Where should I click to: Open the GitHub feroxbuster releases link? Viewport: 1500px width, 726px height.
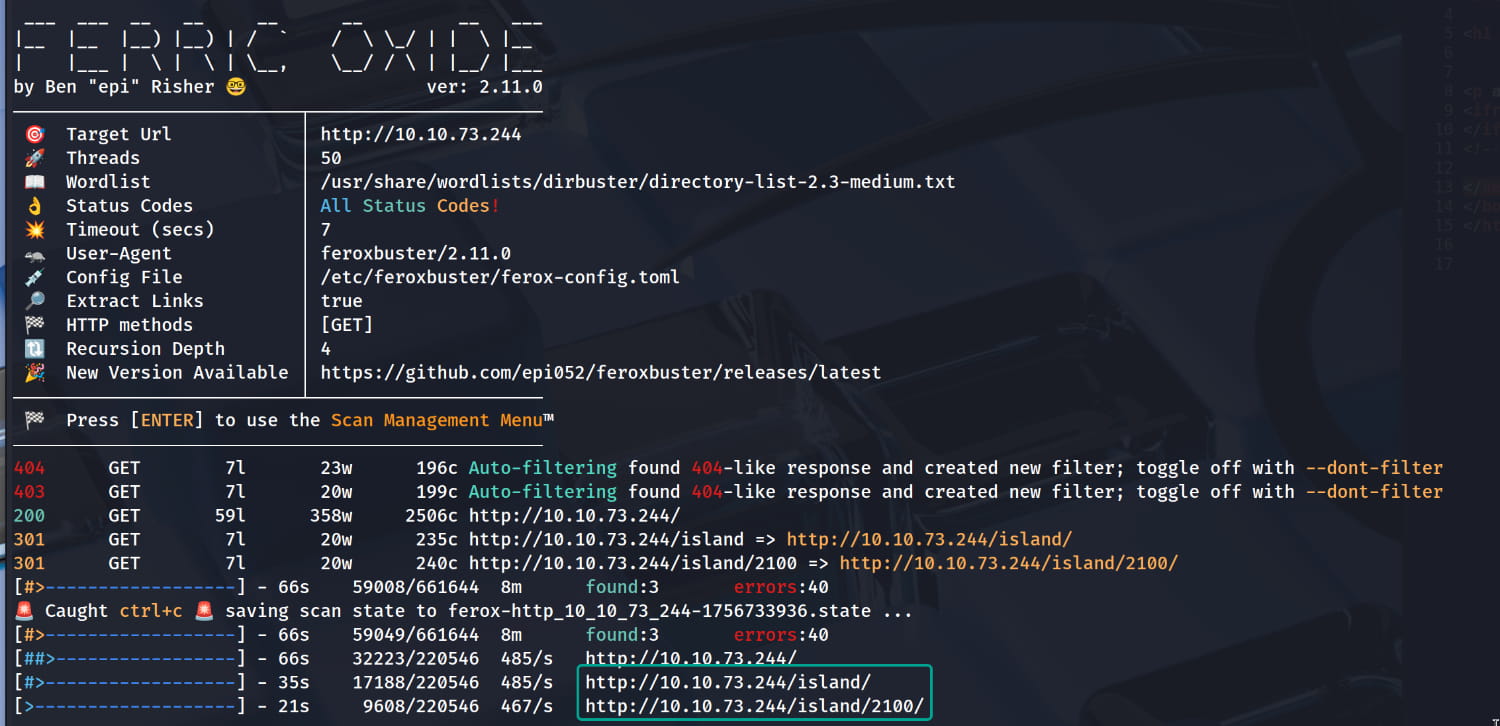(600, 373)
